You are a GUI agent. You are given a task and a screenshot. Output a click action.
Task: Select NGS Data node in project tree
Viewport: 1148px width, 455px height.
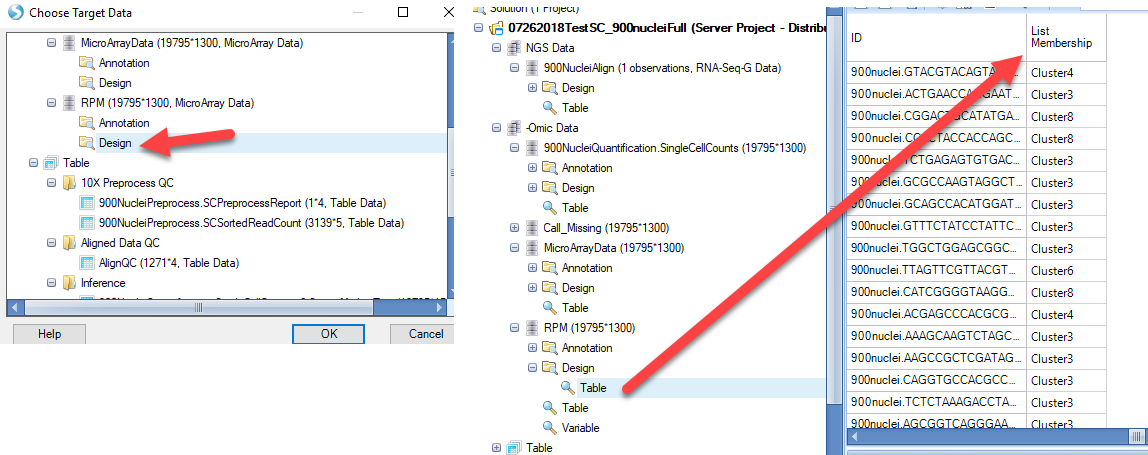click(x=550, y=48)
